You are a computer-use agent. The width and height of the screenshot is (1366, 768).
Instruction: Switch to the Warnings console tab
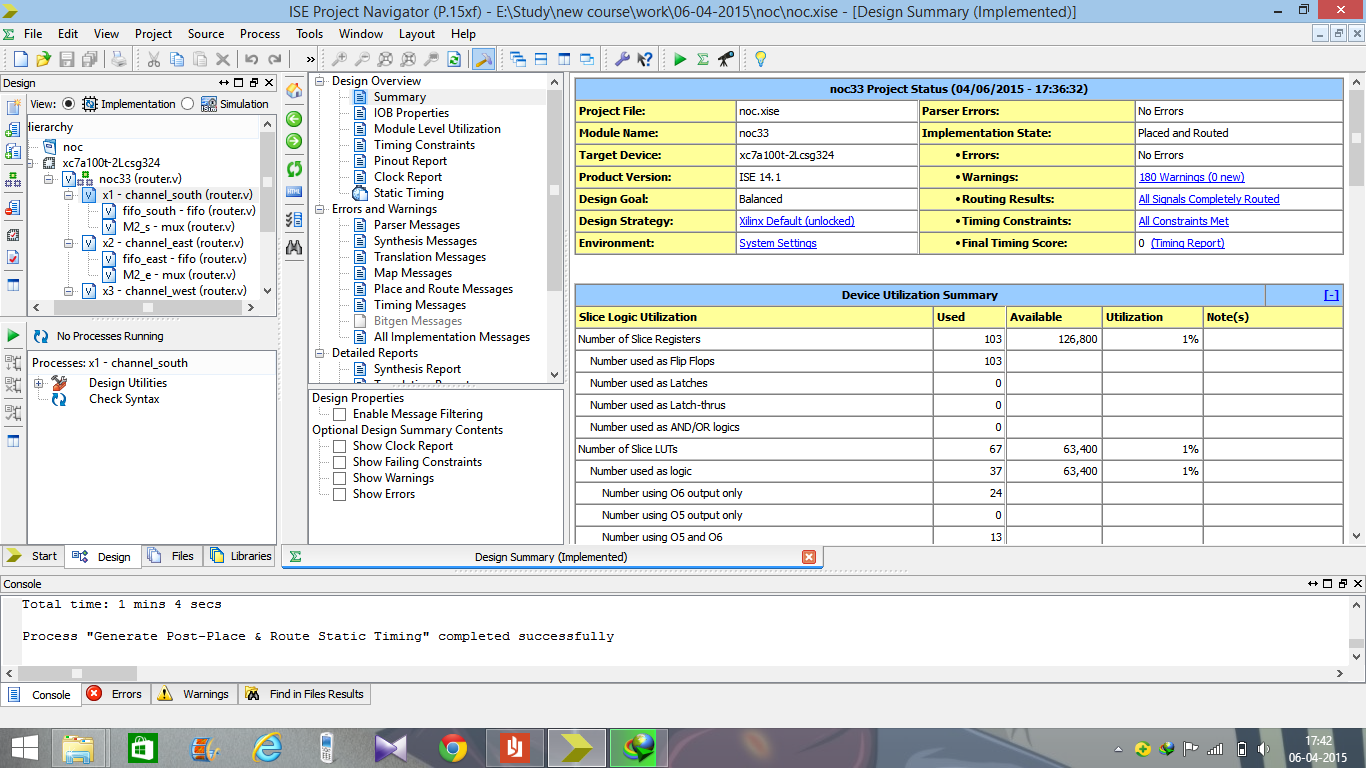pyautogui.click(x=194, y=694)
